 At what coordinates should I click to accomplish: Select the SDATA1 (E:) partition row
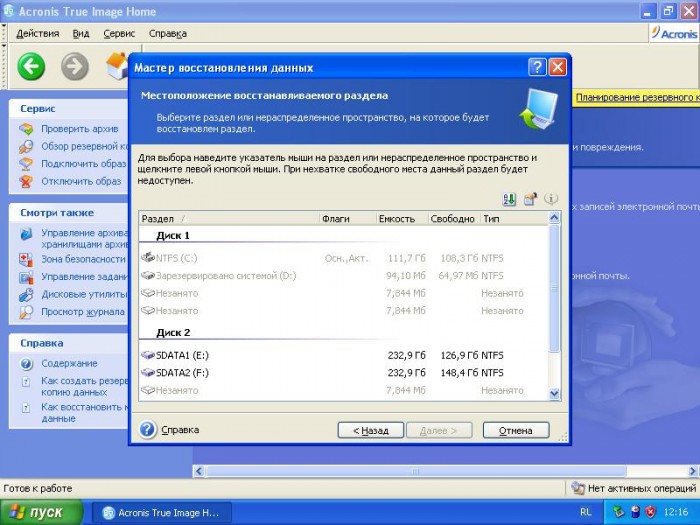pos(343,355)
